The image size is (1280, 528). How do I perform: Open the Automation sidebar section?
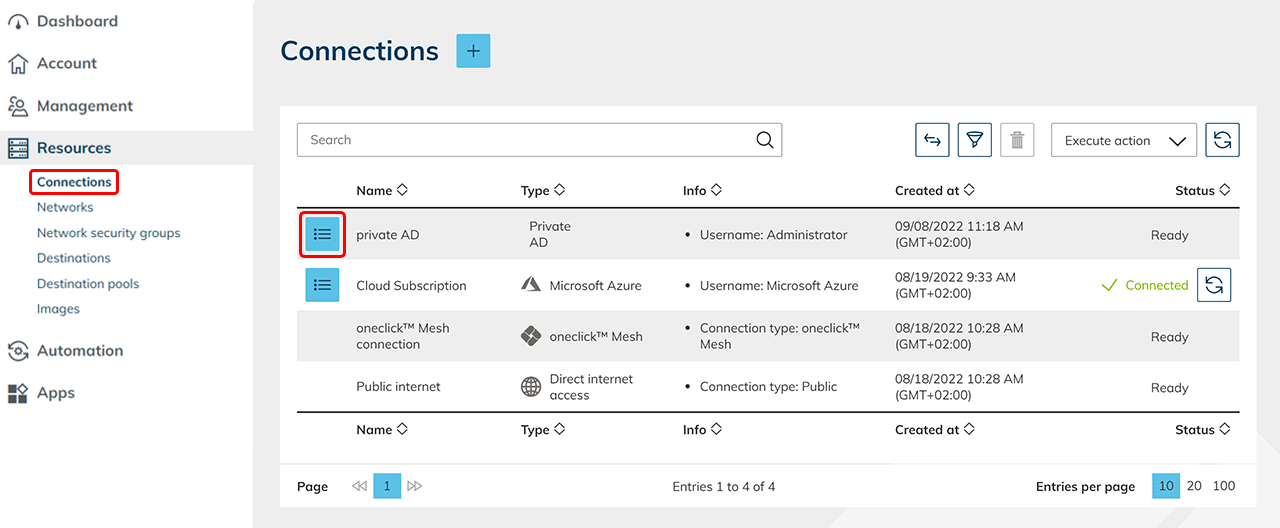click(x=80, y=351)
